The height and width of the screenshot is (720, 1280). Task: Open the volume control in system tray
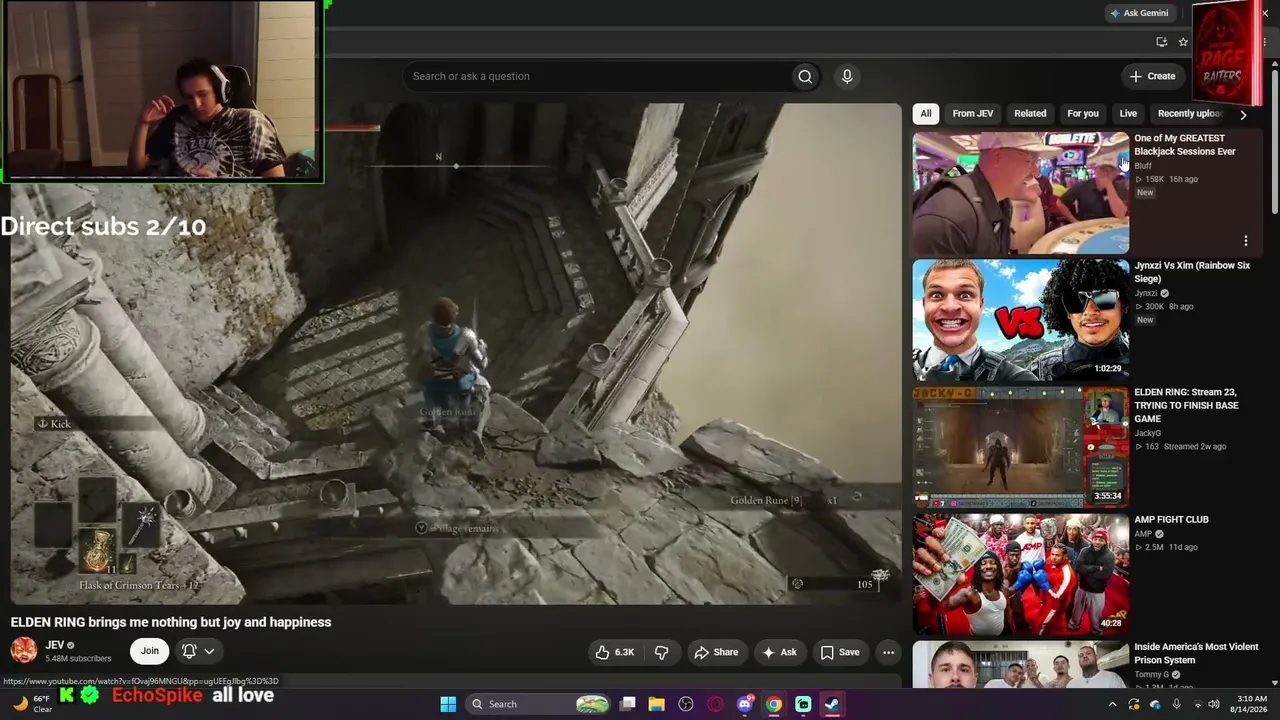click(1214, 704)
